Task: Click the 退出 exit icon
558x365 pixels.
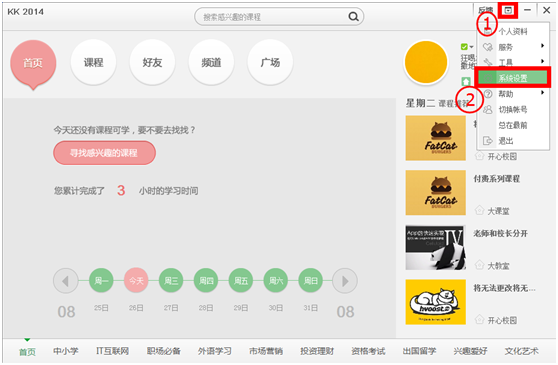Action: (488, 141)
